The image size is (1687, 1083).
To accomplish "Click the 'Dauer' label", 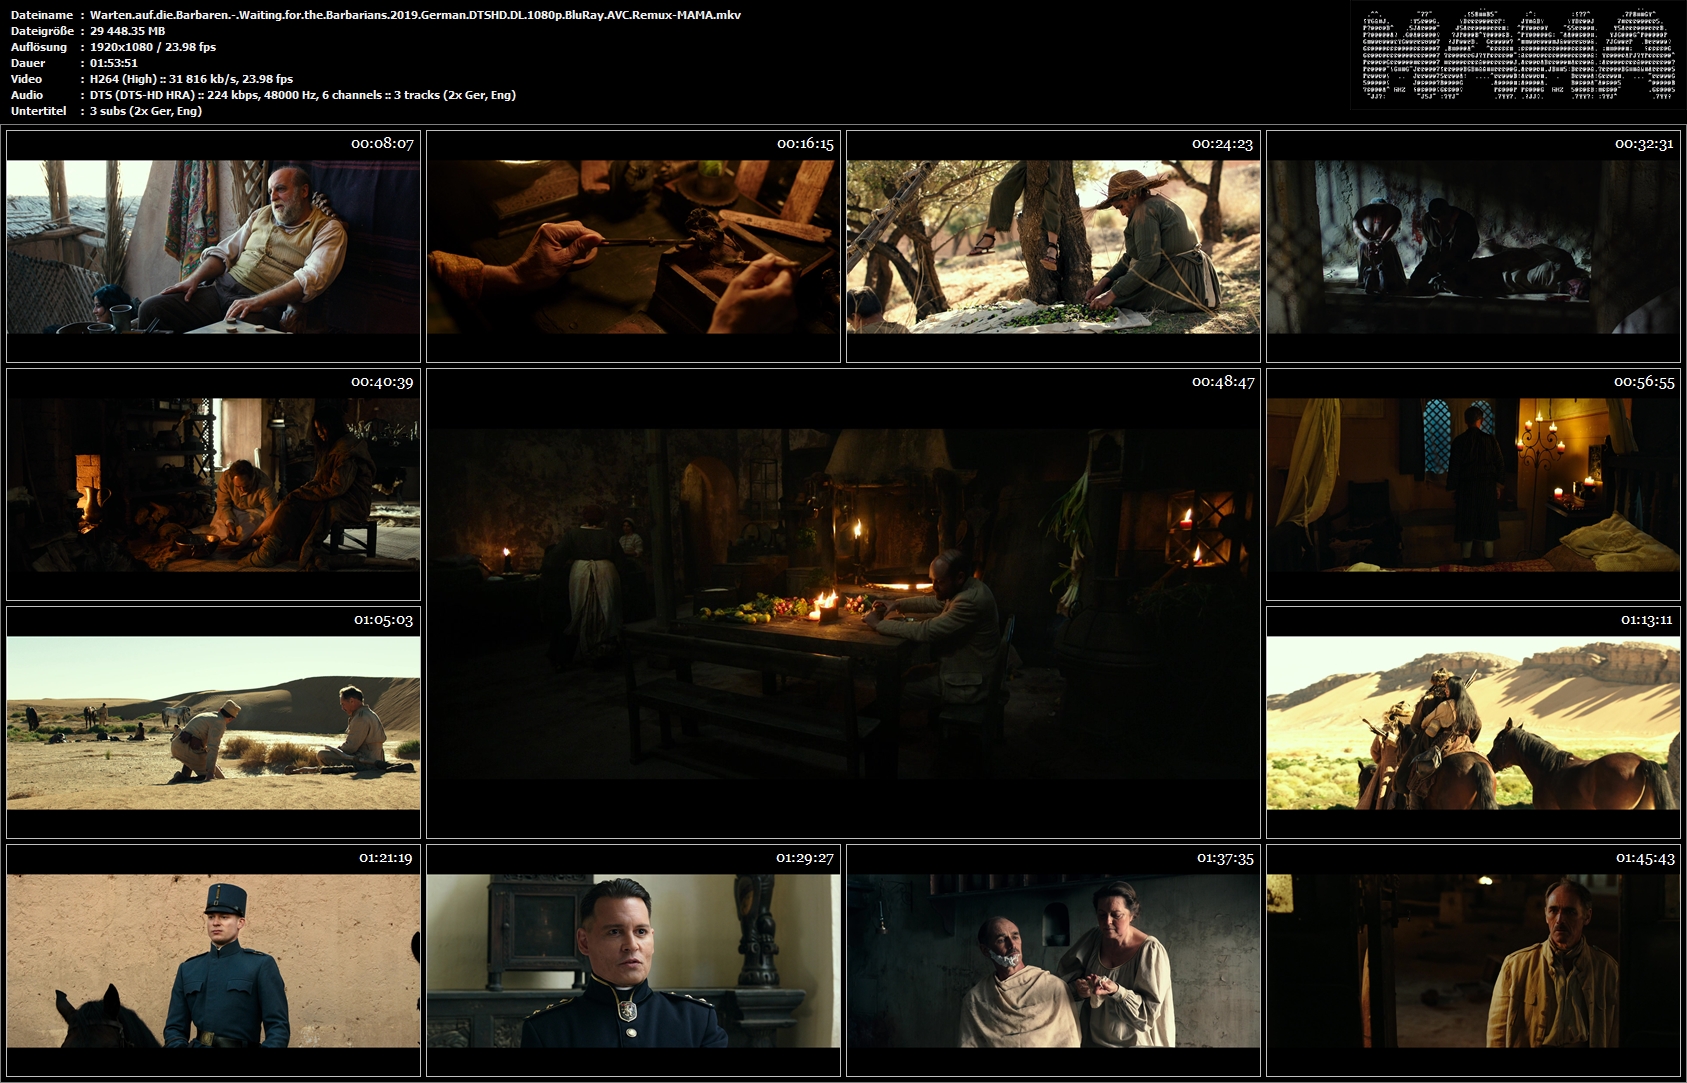I will point(28,63).
